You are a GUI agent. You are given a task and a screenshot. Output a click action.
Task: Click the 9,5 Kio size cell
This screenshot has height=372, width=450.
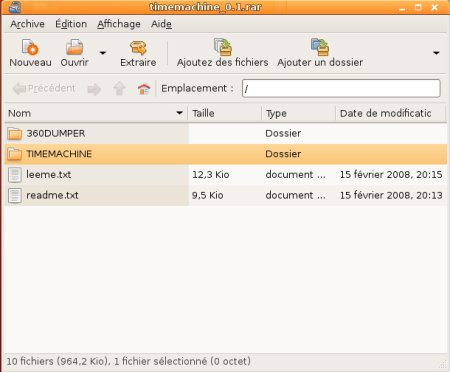[208, 195]
